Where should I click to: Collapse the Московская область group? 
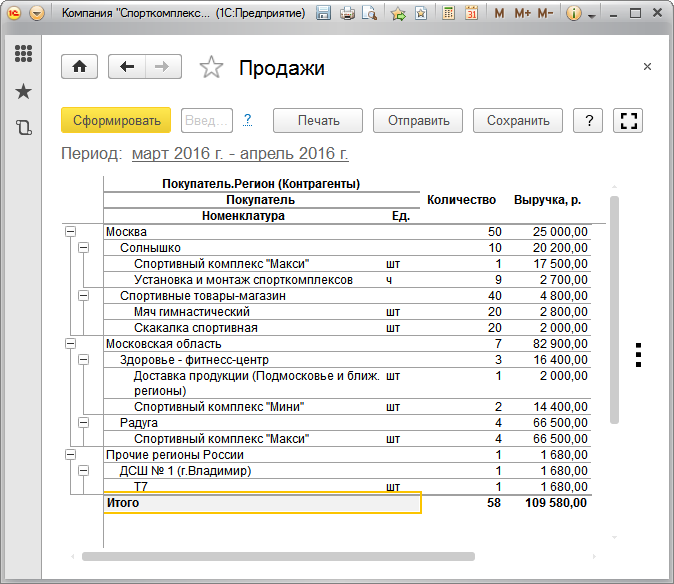(x=70, y=343)
